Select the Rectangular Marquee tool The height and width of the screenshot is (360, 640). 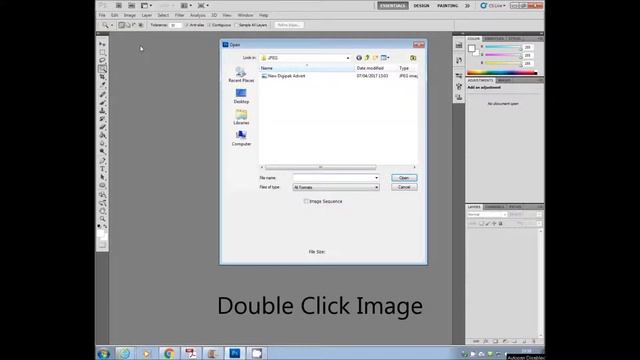102,52
